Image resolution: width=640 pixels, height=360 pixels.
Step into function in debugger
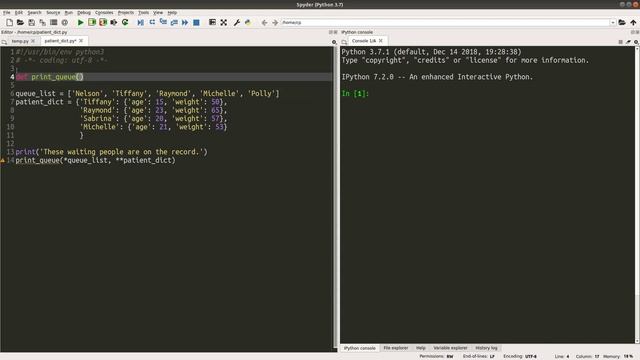[163, 22]
